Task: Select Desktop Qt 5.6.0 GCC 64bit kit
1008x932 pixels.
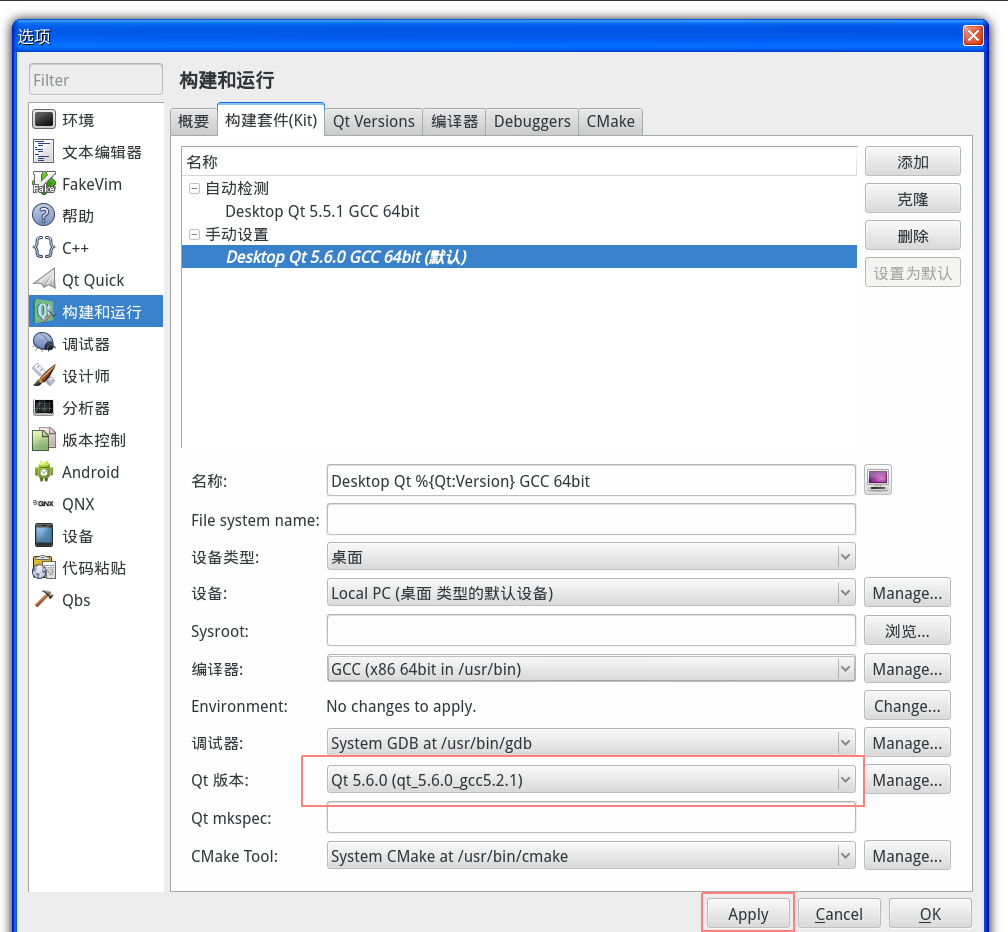Action: [519, 257]
